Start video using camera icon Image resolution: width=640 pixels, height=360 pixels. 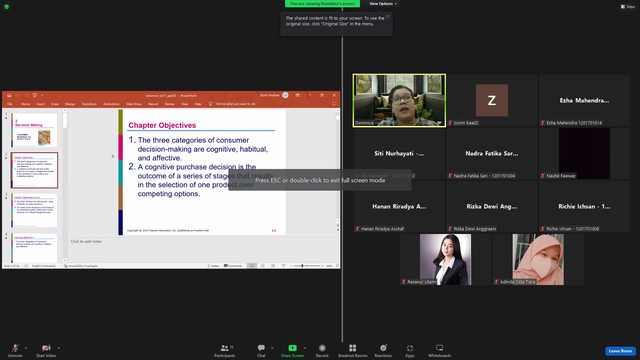46,350
